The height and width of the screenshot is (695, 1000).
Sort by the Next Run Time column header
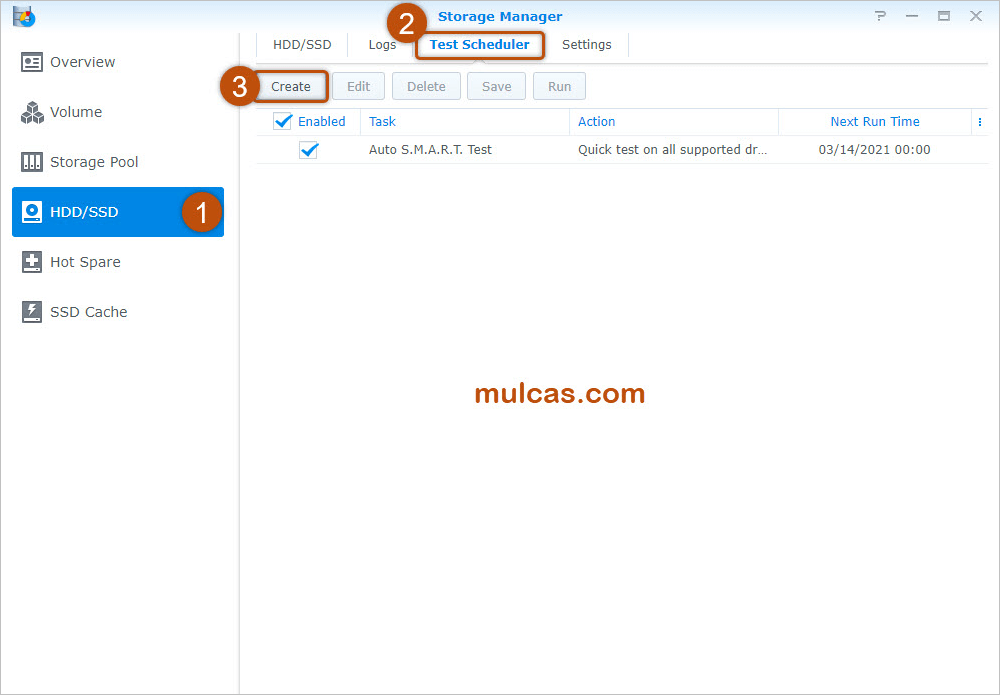(874, 122)
